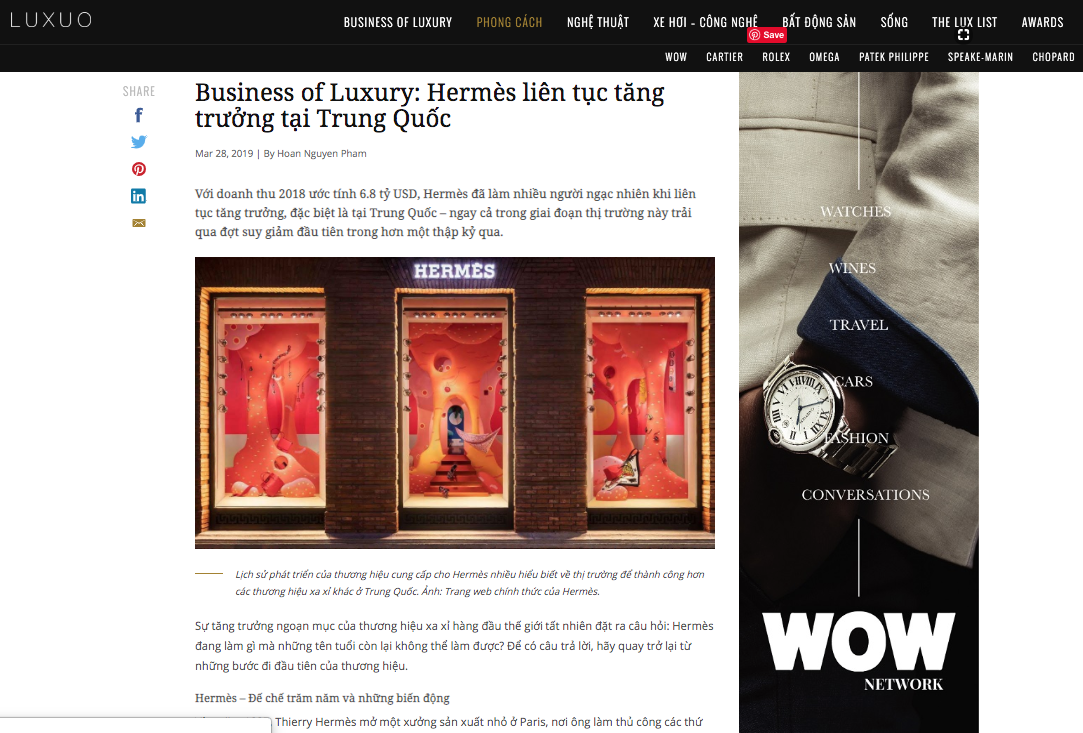
Task: Select Cartier brand link
Action: [x=725, y=57]
